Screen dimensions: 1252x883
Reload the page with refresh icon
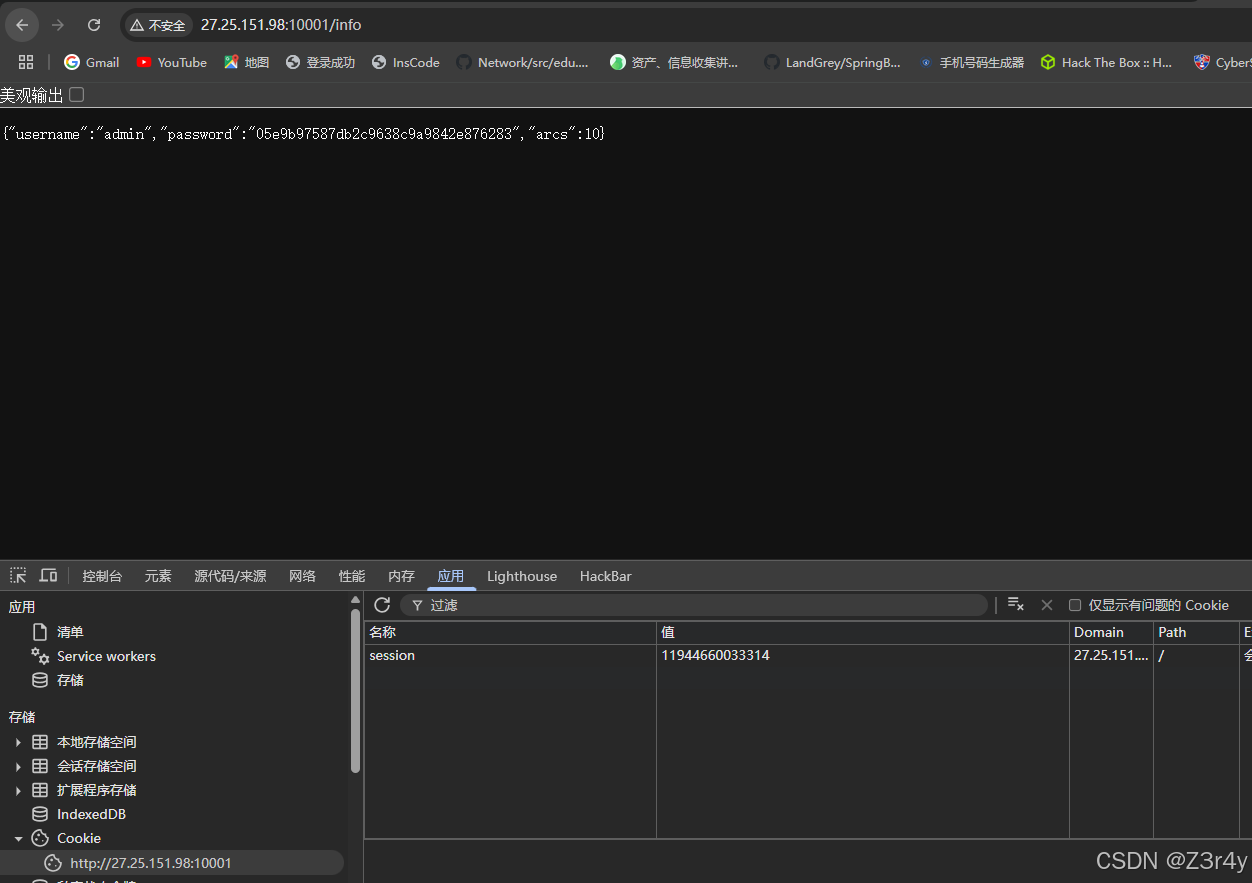[94, 25]
